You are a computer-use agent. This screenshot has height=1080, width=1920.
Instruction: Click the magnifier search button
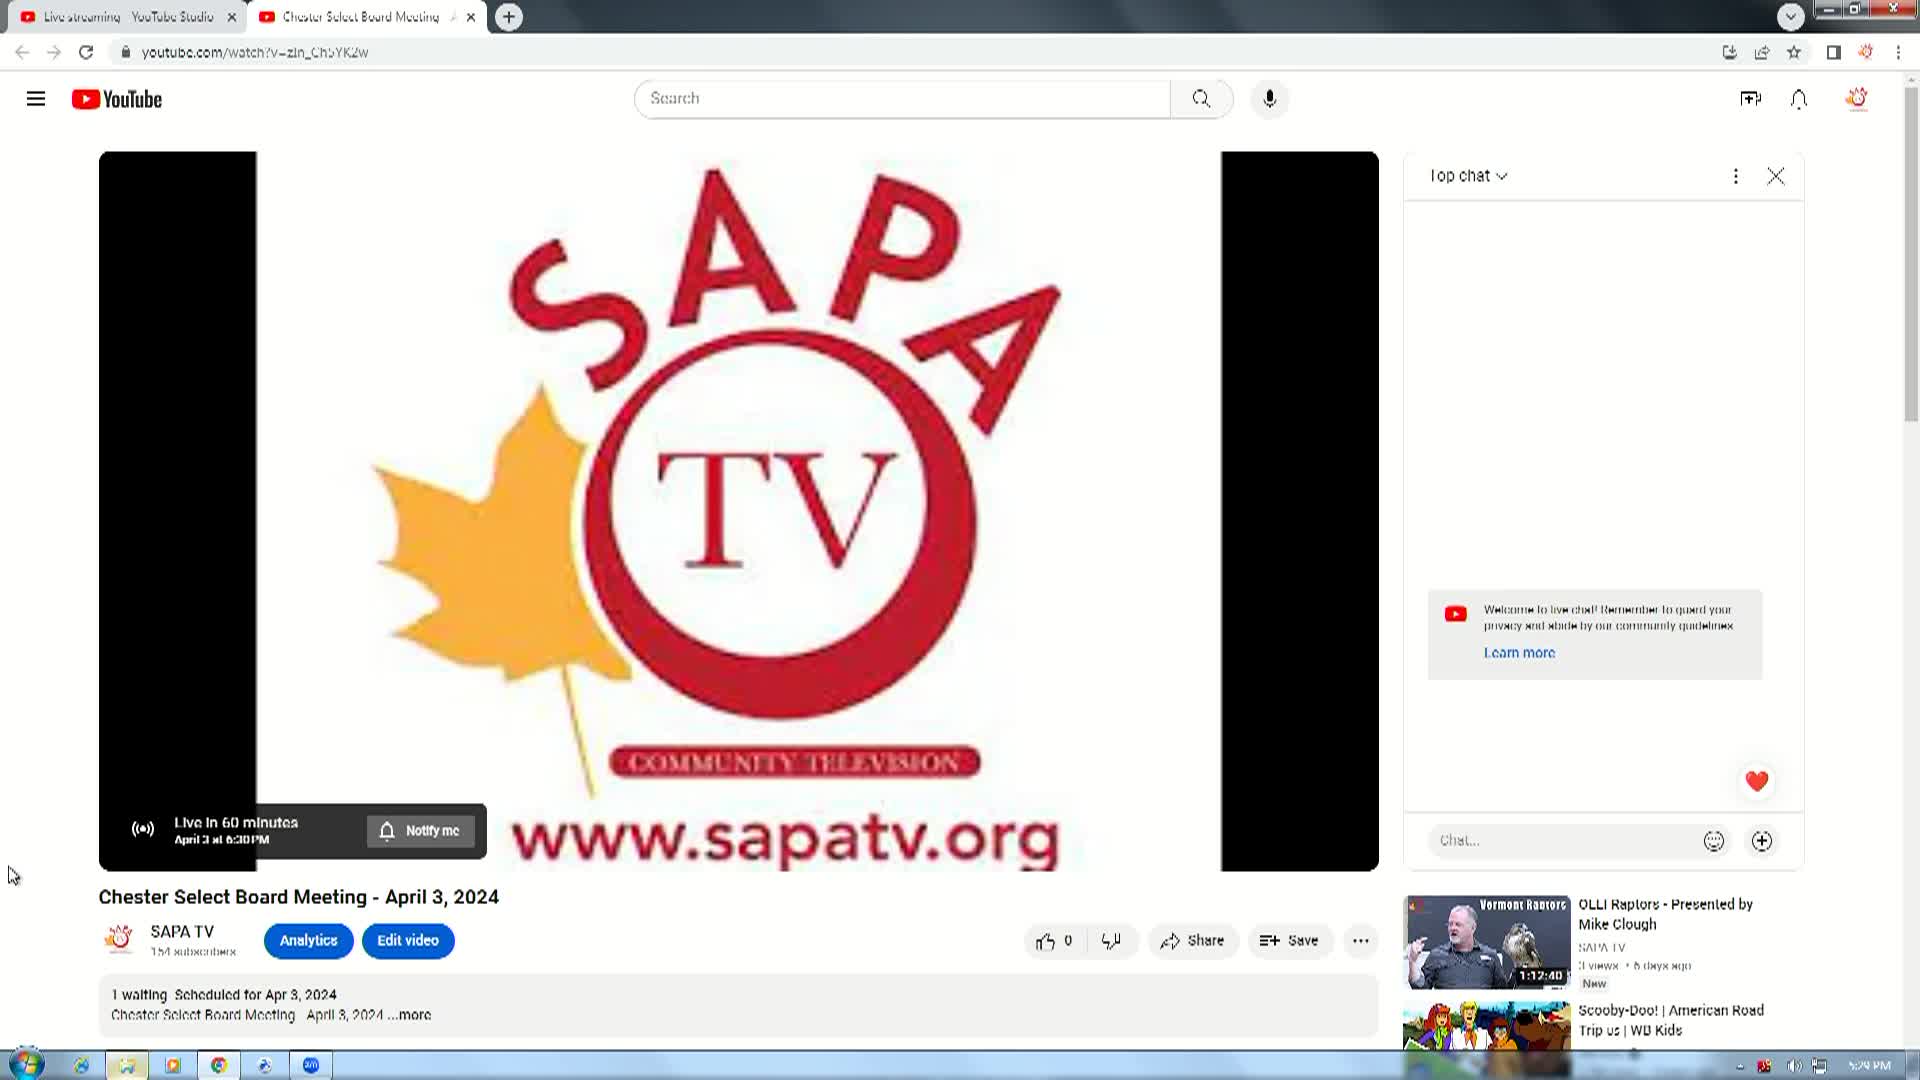(x=1201, y=99)
